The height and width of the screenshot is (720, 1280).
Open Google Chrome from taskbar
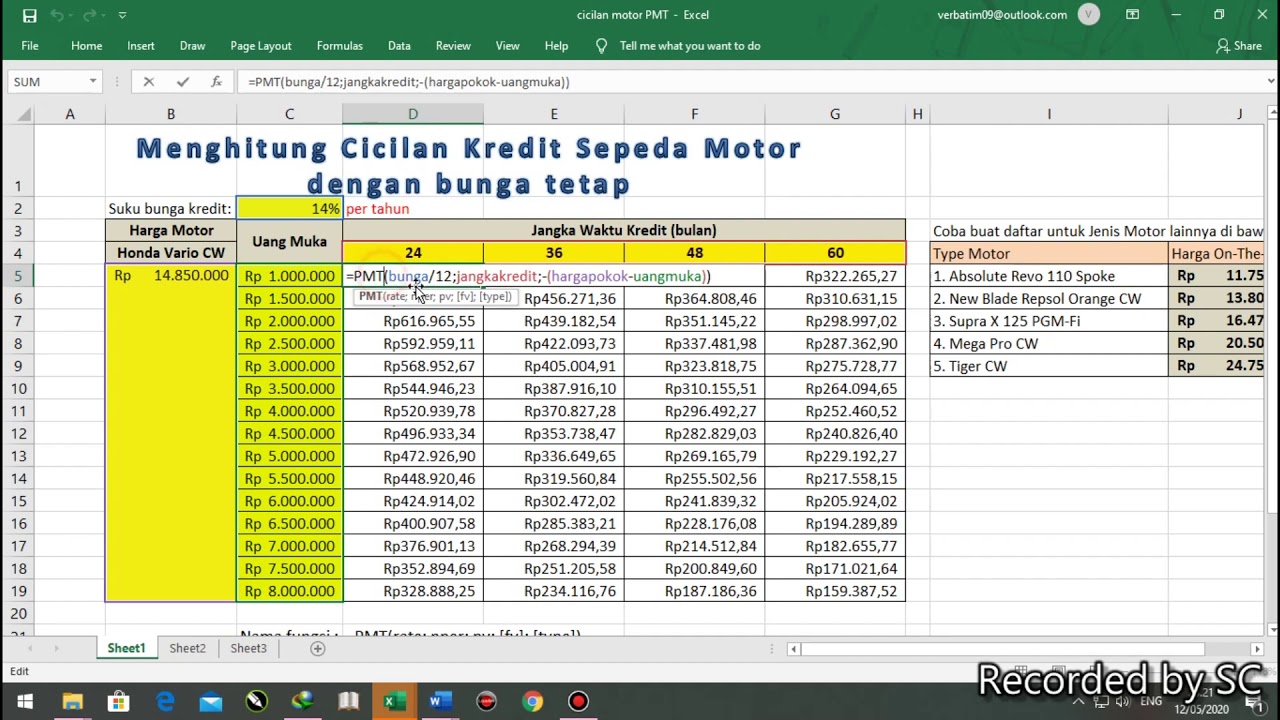(x=532, y=701)
